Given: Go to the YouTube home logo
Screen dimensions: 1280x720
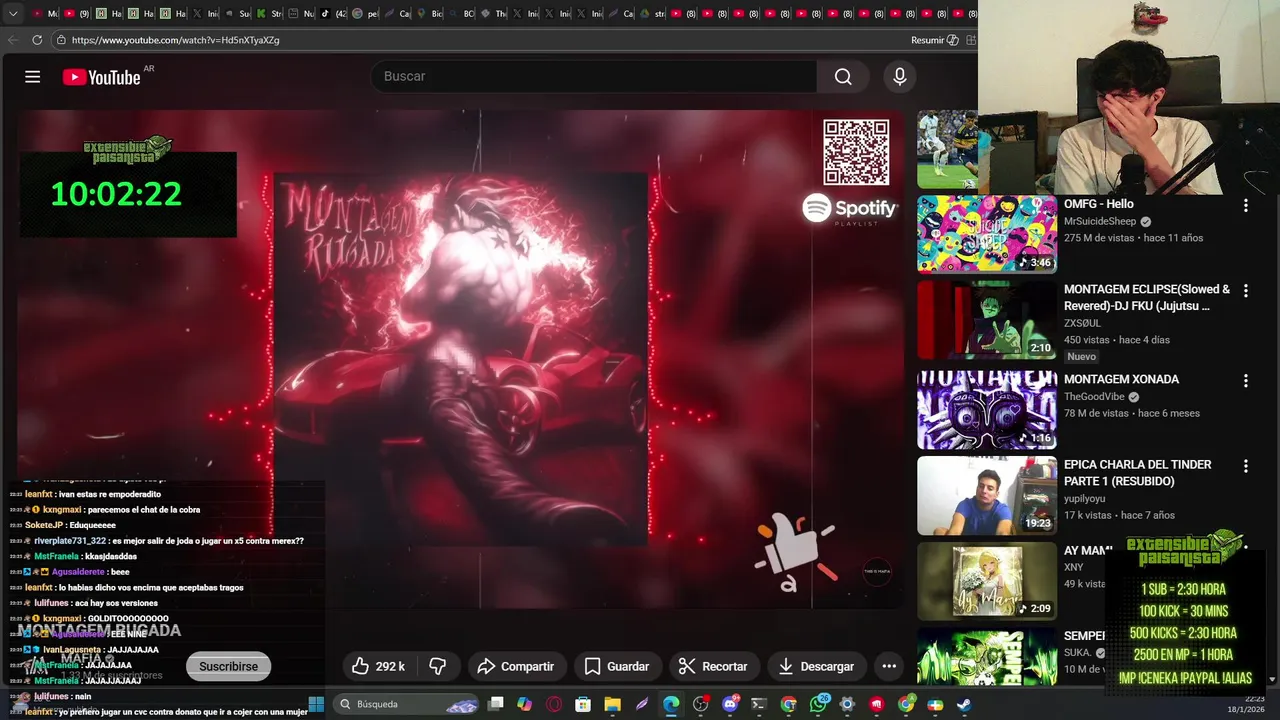Looking at the screenshot, I should point(101,77).
